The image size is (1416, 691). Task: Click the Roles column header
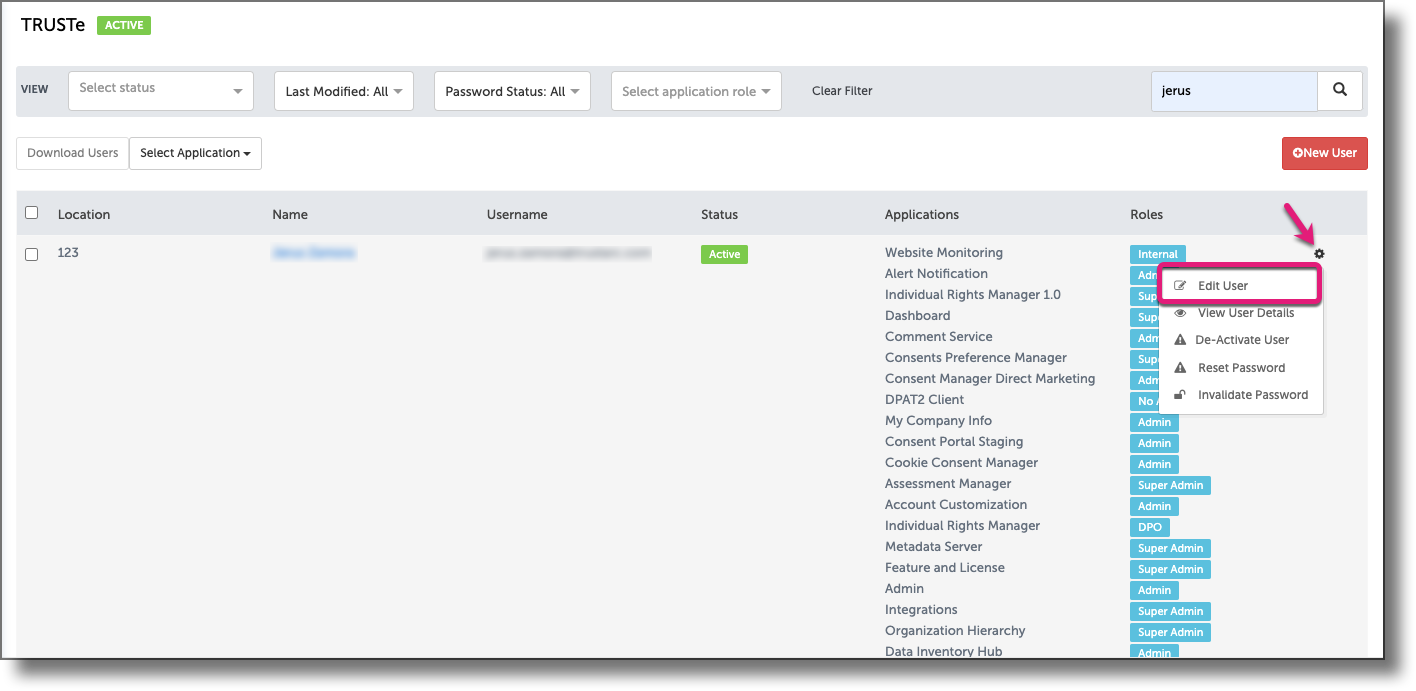[x=1147, y=214]
